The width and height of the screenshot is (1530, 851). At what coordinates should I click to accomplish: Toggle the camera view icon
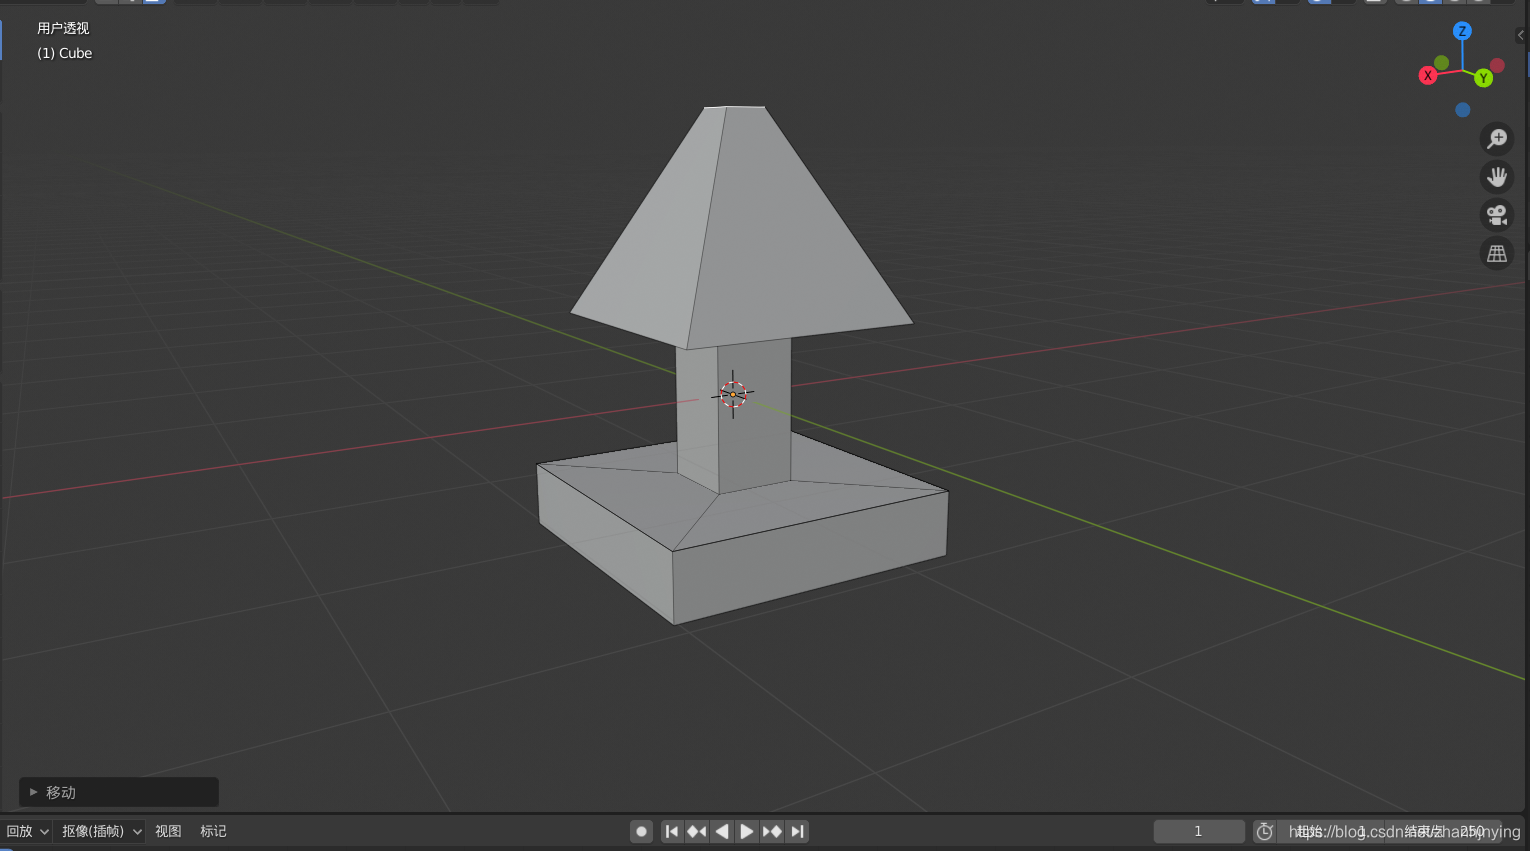point(1497,215)
